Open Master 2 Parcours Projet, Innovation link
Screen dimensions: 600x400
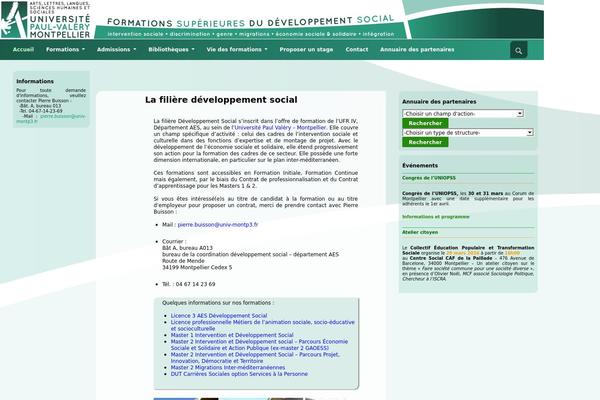(255, 358)
